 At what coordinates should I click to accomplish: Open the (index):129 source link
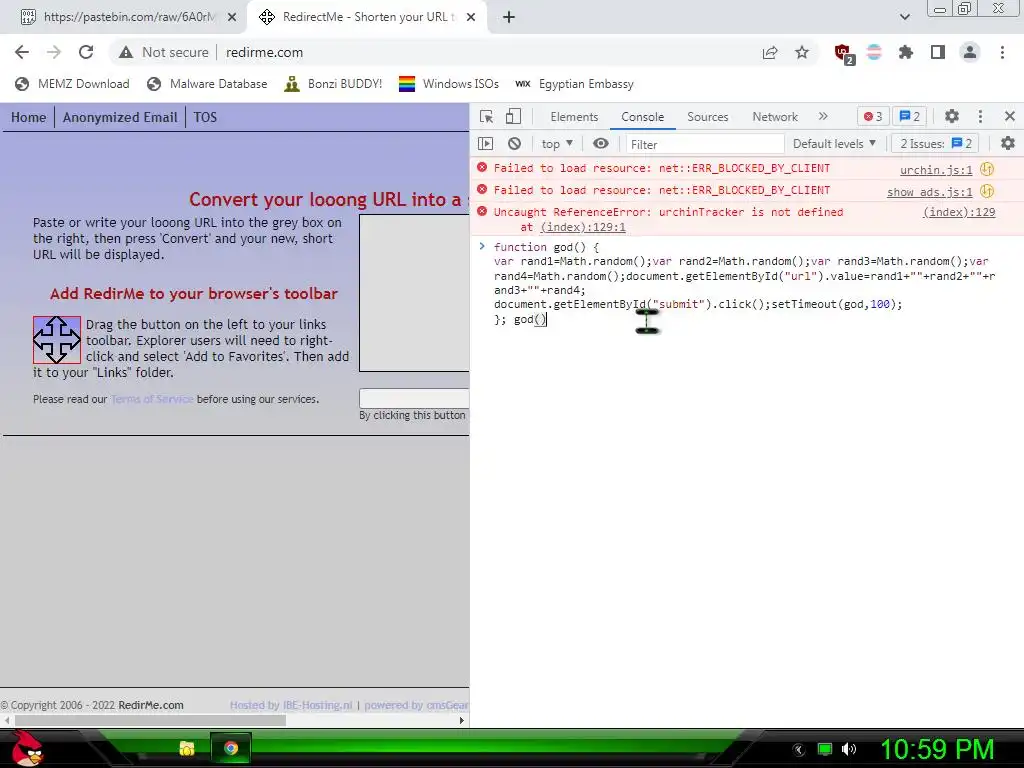coord(959,212)
